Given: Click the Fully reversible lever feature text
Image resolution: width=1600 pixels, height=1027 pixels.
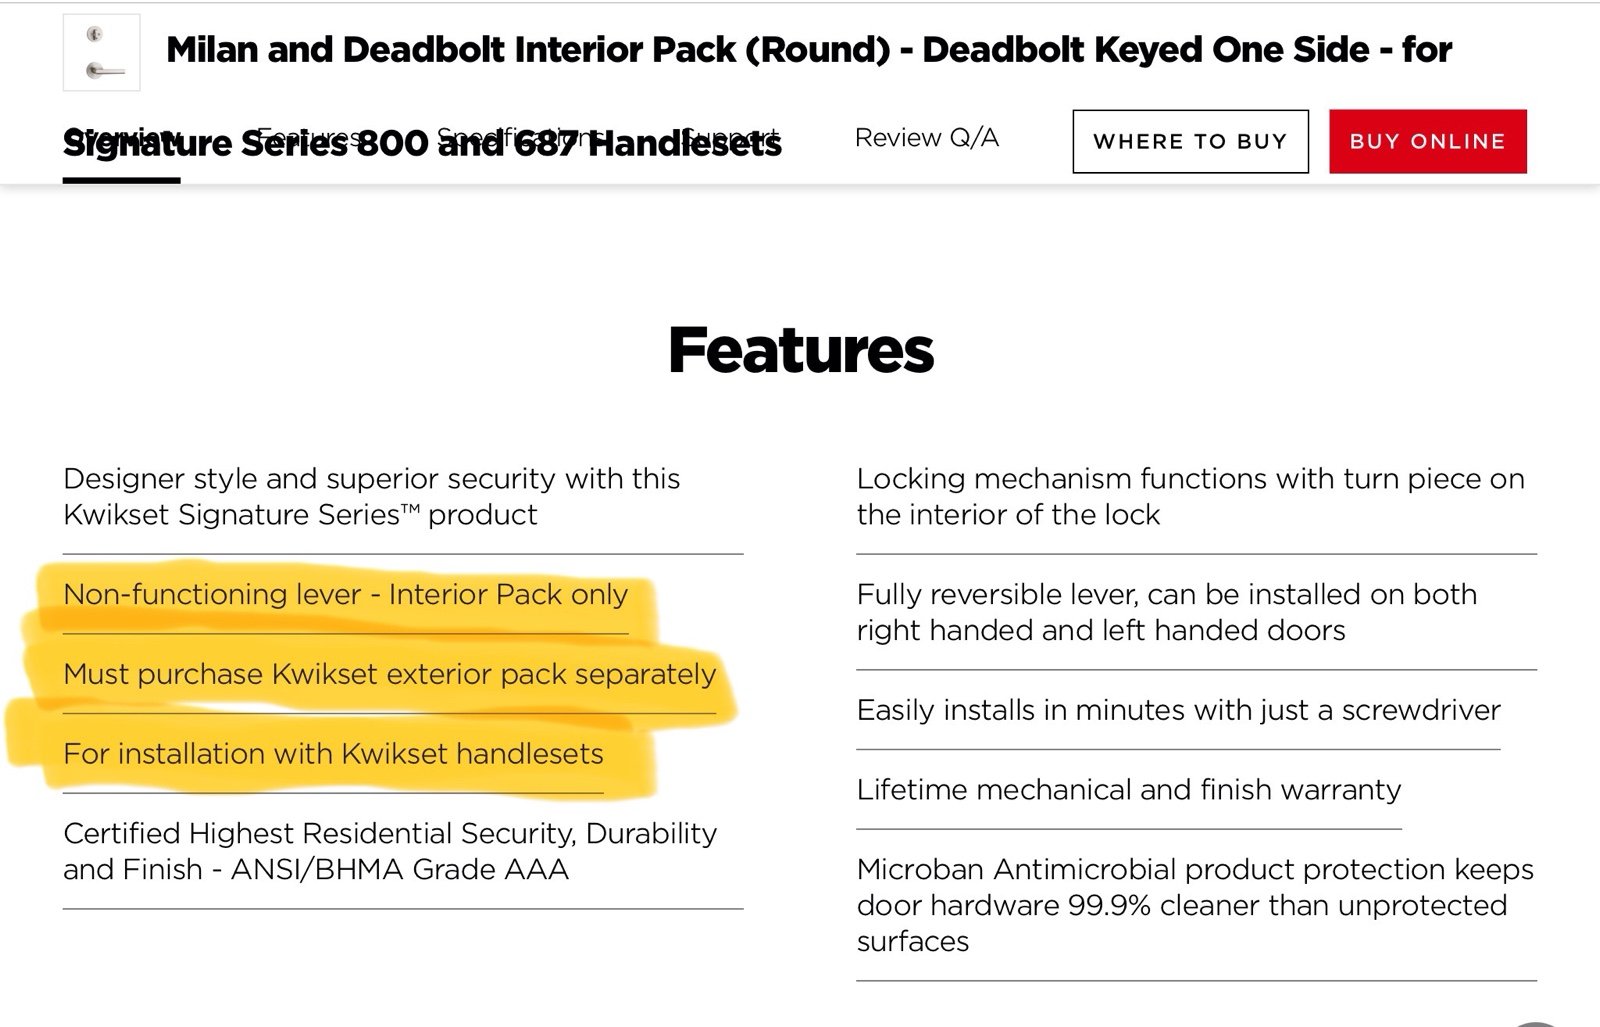Looking at the screenshot, I should point(1167,612).
